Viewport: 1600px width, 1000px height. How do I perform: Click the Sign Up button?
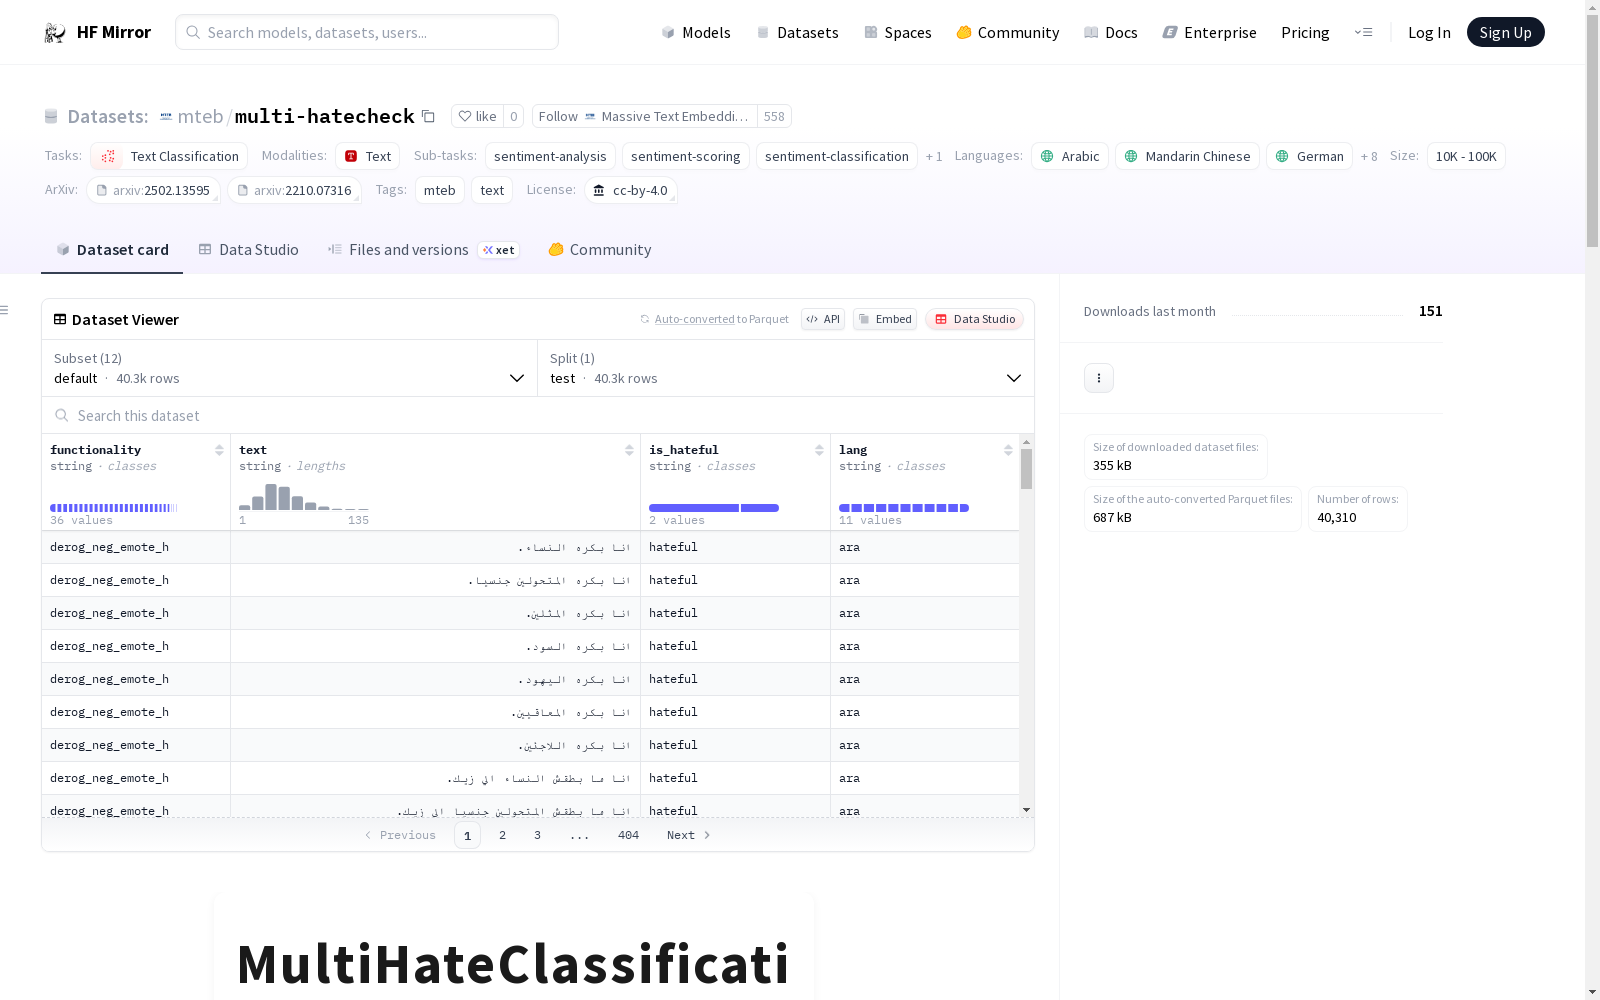[1505, 32]
